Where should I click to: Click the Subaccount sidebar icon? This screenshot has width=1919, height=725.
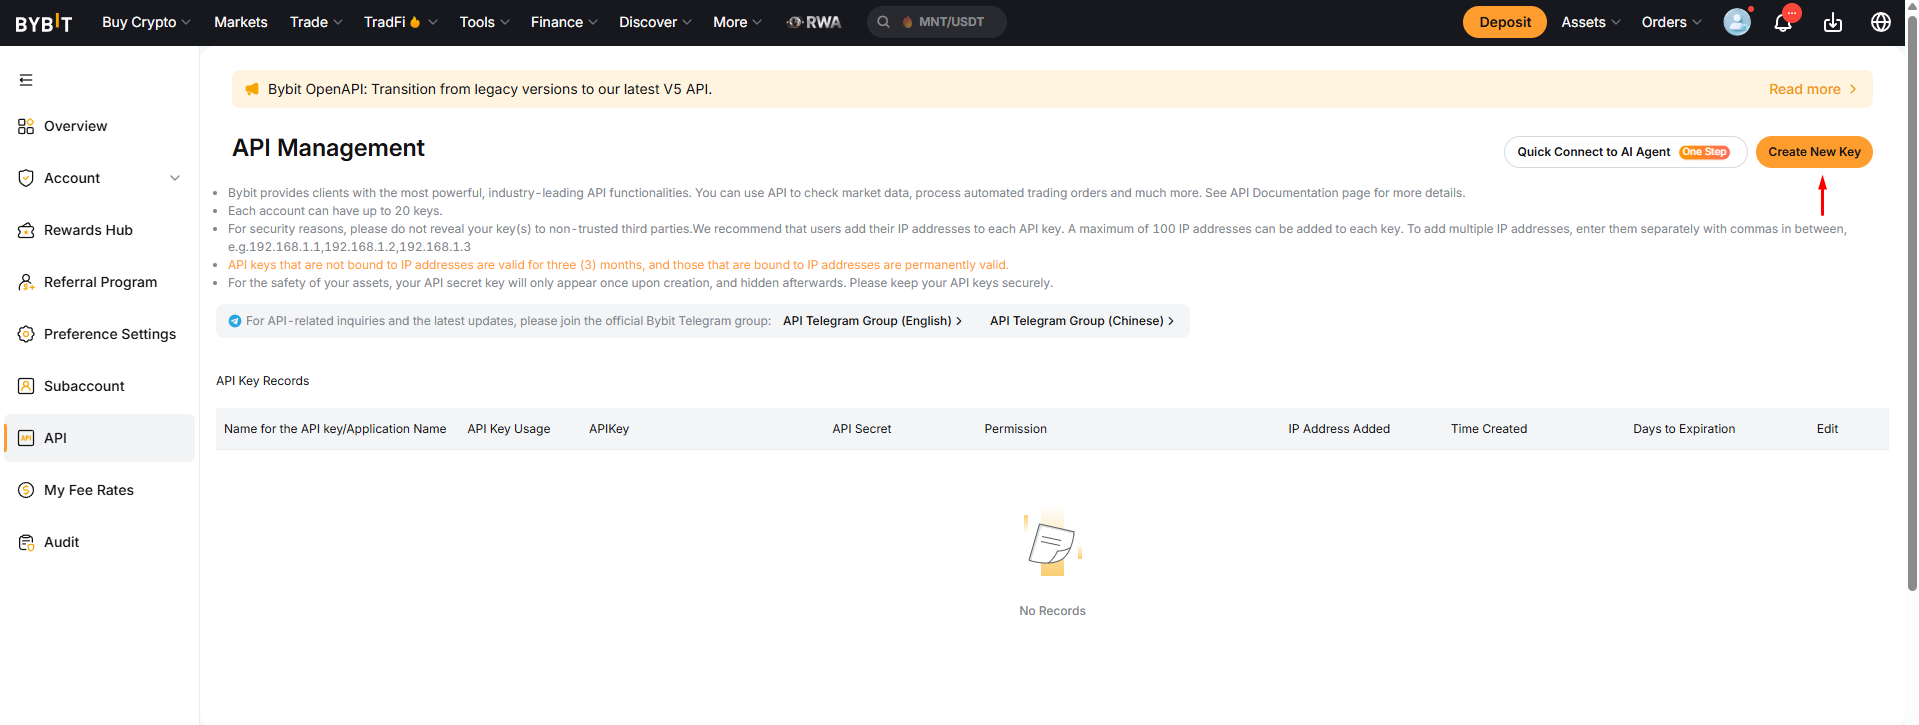26,386
